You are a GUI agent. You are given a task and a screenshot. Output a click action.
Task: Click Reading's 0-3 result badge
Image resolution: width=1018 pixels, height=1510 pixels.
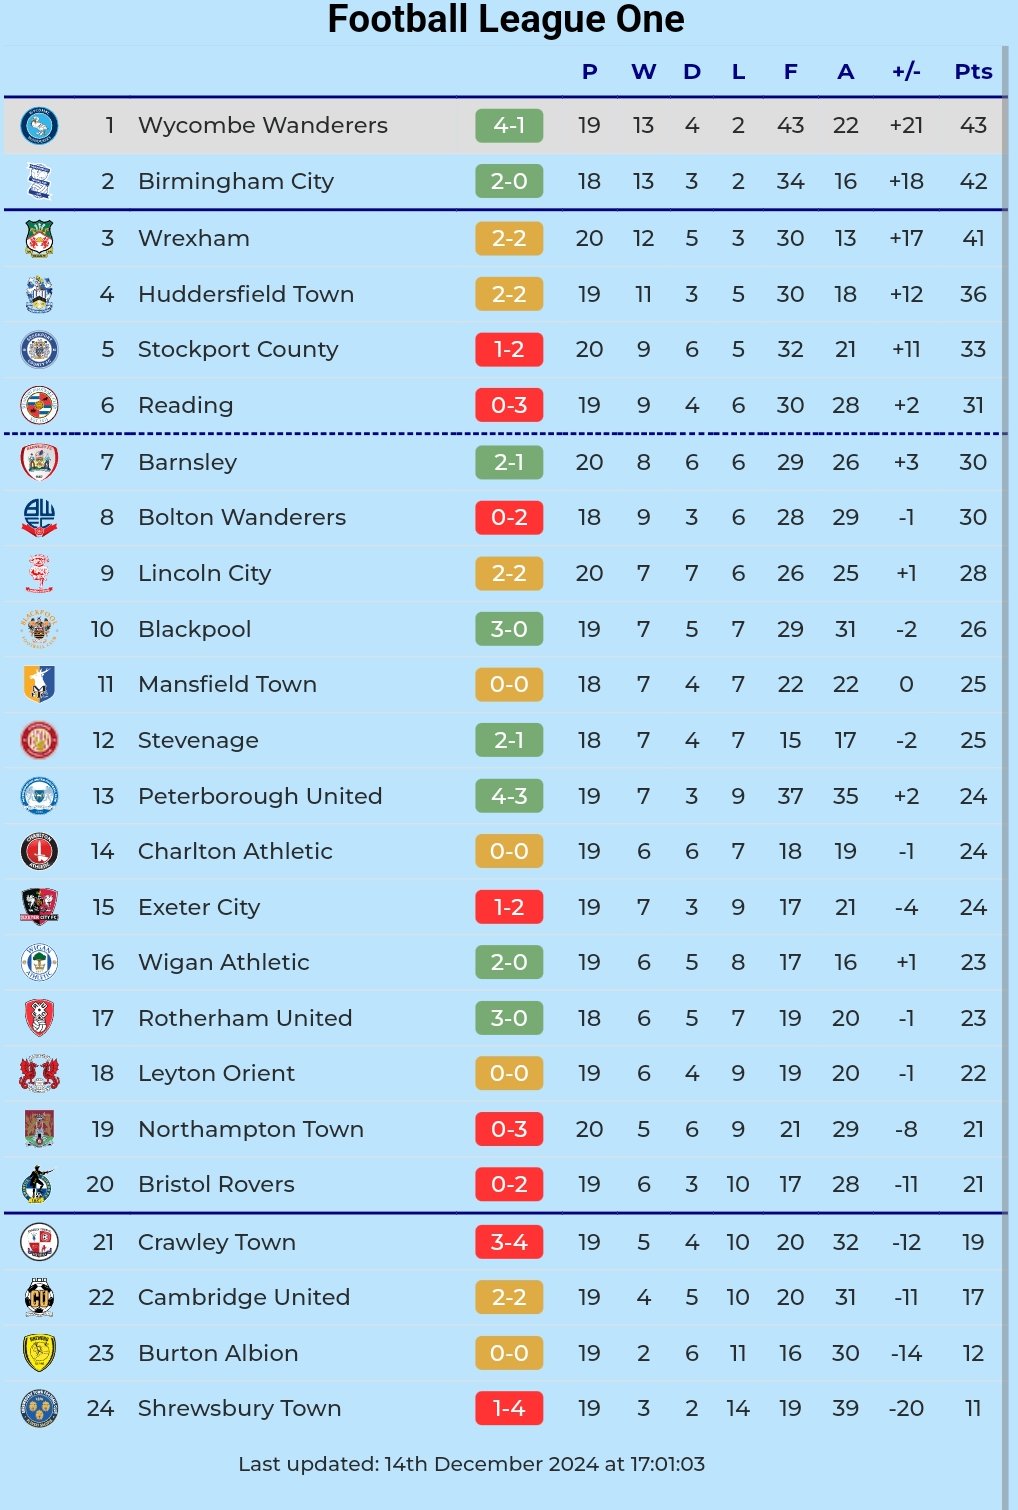pyautogui.click(x=509, y=406)
